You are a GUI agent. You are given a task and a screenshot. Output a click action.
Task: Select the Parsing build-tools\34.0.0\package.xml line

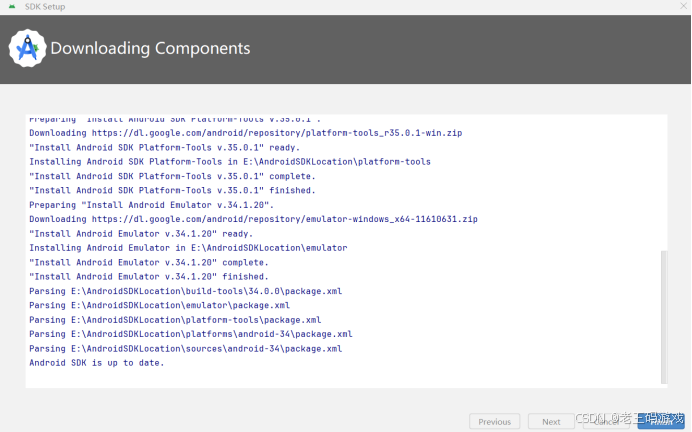pos(185,291)
